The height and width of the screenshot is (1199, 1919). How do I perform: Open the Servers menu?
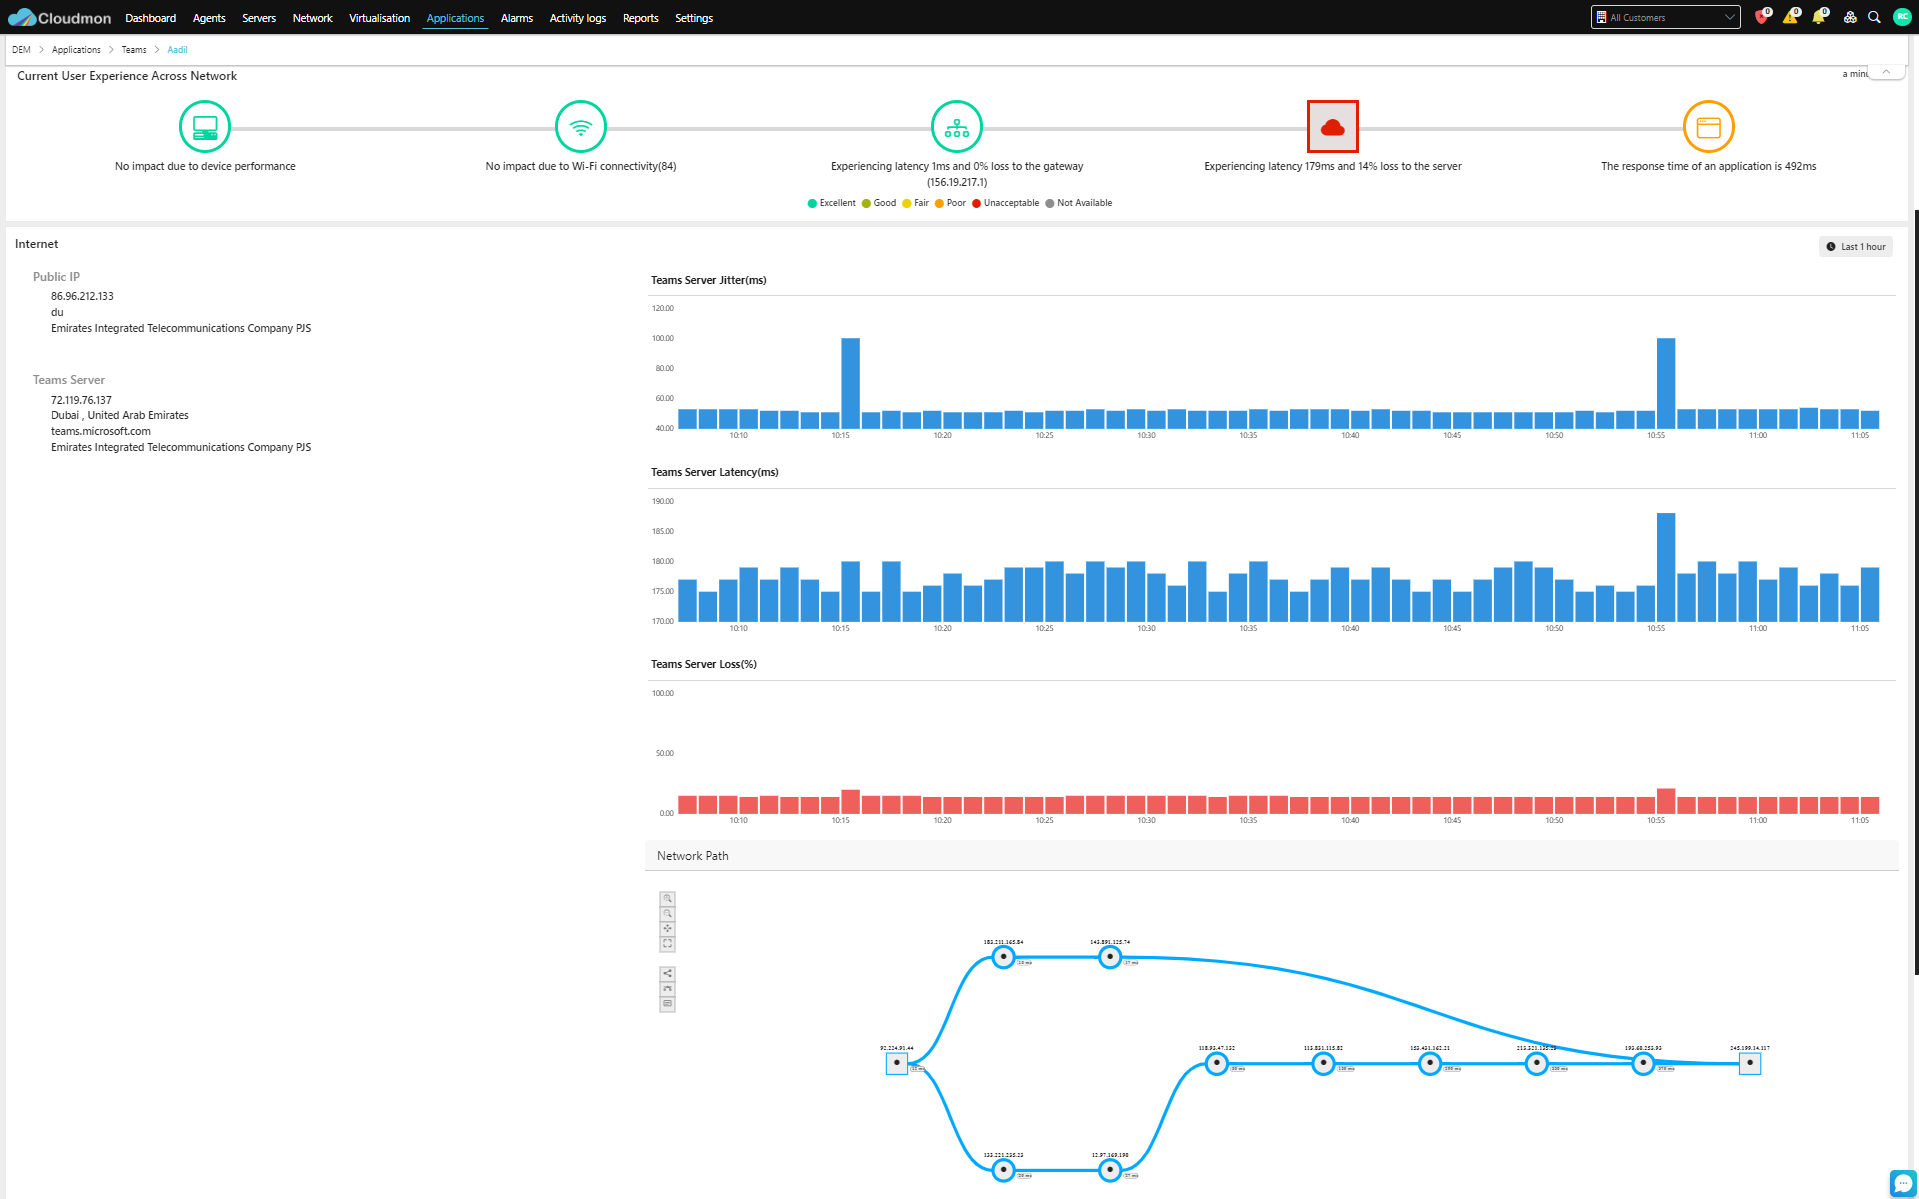coord(259,18)
